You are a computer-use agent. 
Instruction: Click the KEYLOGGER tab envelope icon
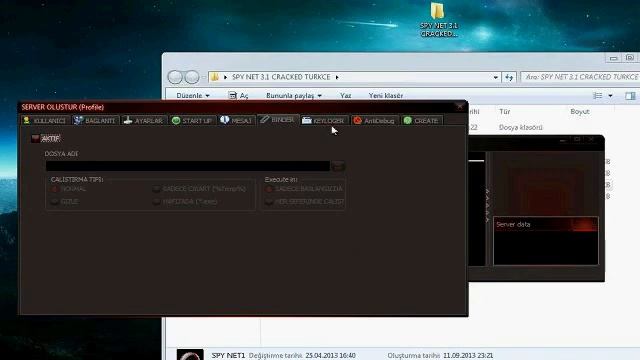click(x=307, y=120)
